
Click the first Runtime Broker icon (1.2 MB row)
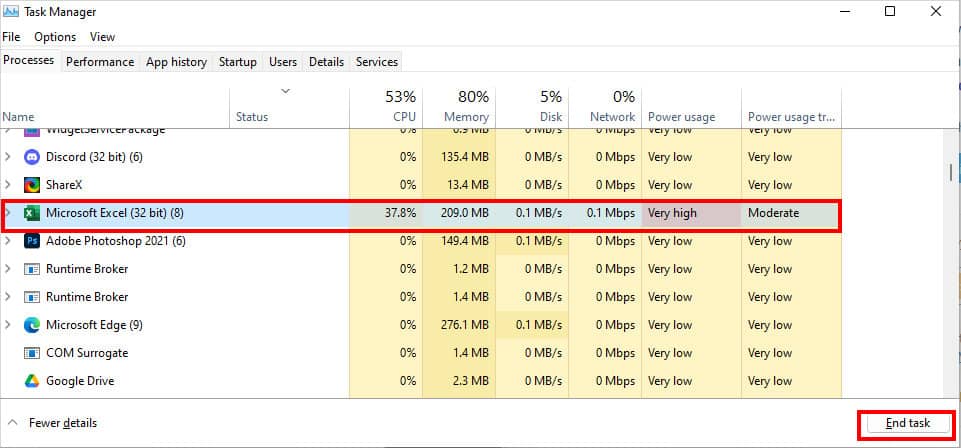pos(31,269)
